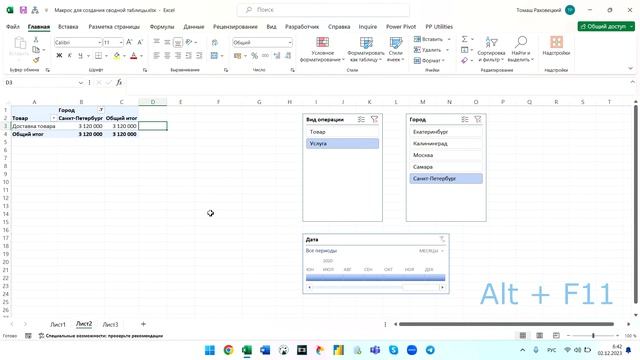Viewport: 640px width, 360px height.
Task: Switch to Вставка ribbon tab
Action: pos(68,27)
